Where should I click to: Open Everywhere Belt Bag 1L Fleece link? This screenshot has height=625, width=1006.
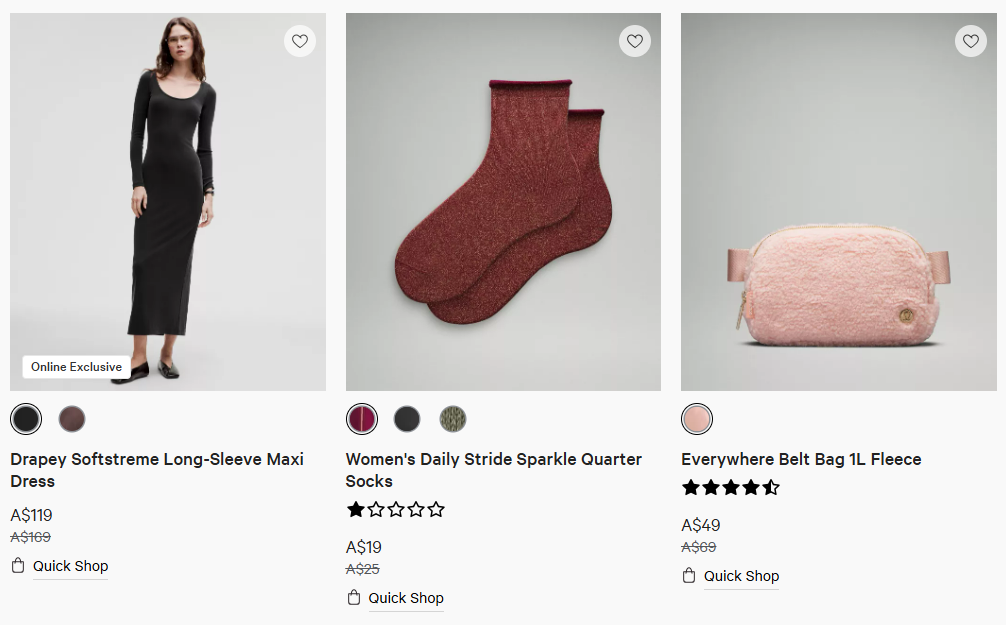click(801, 459)
